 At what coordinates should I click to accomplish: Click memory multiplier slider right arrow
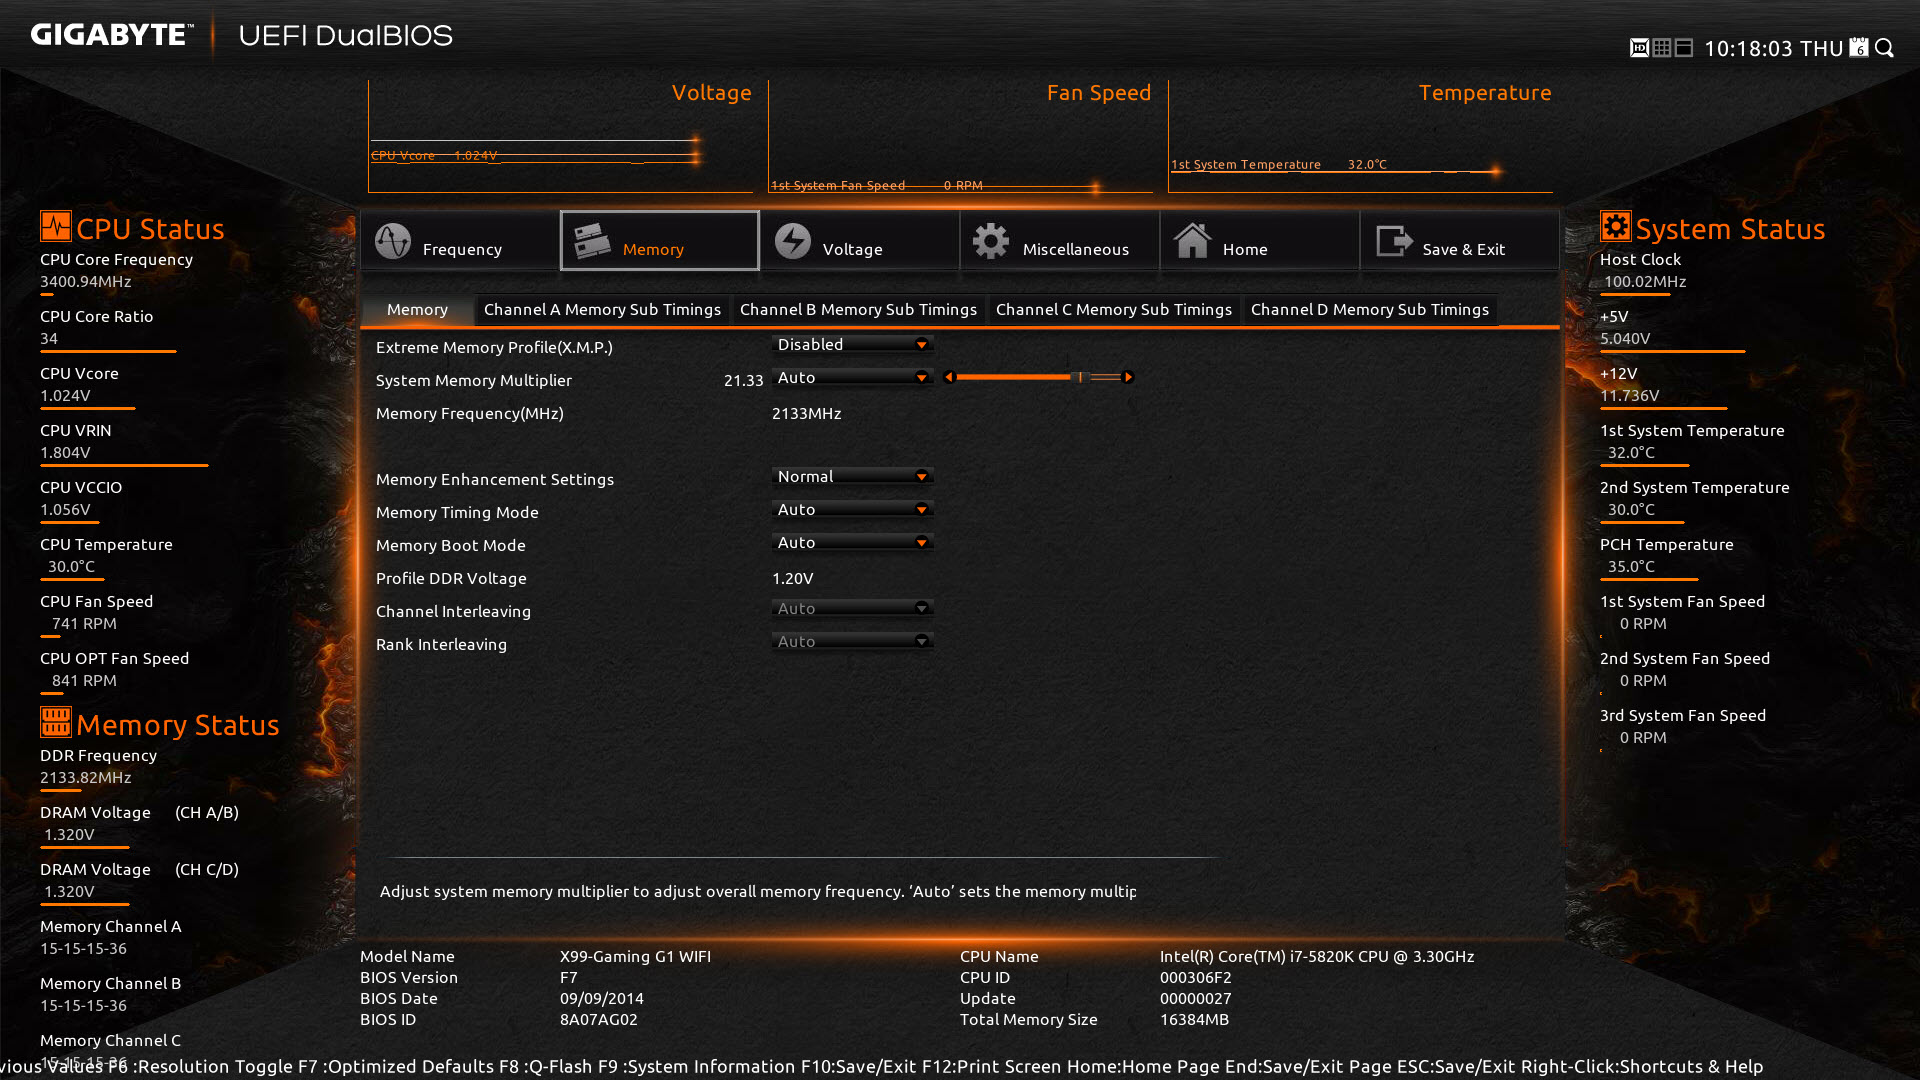coord(1129,377)
